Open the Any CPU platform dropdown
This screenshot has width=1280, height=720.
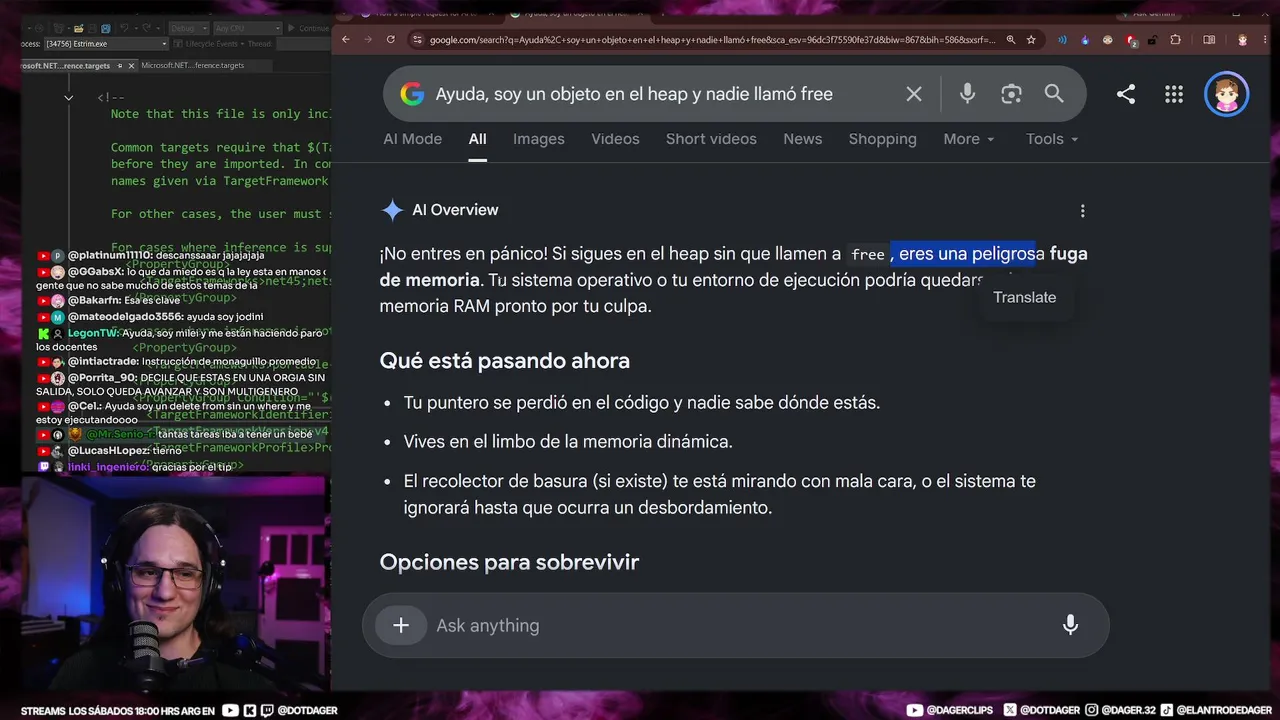point(248,28)
